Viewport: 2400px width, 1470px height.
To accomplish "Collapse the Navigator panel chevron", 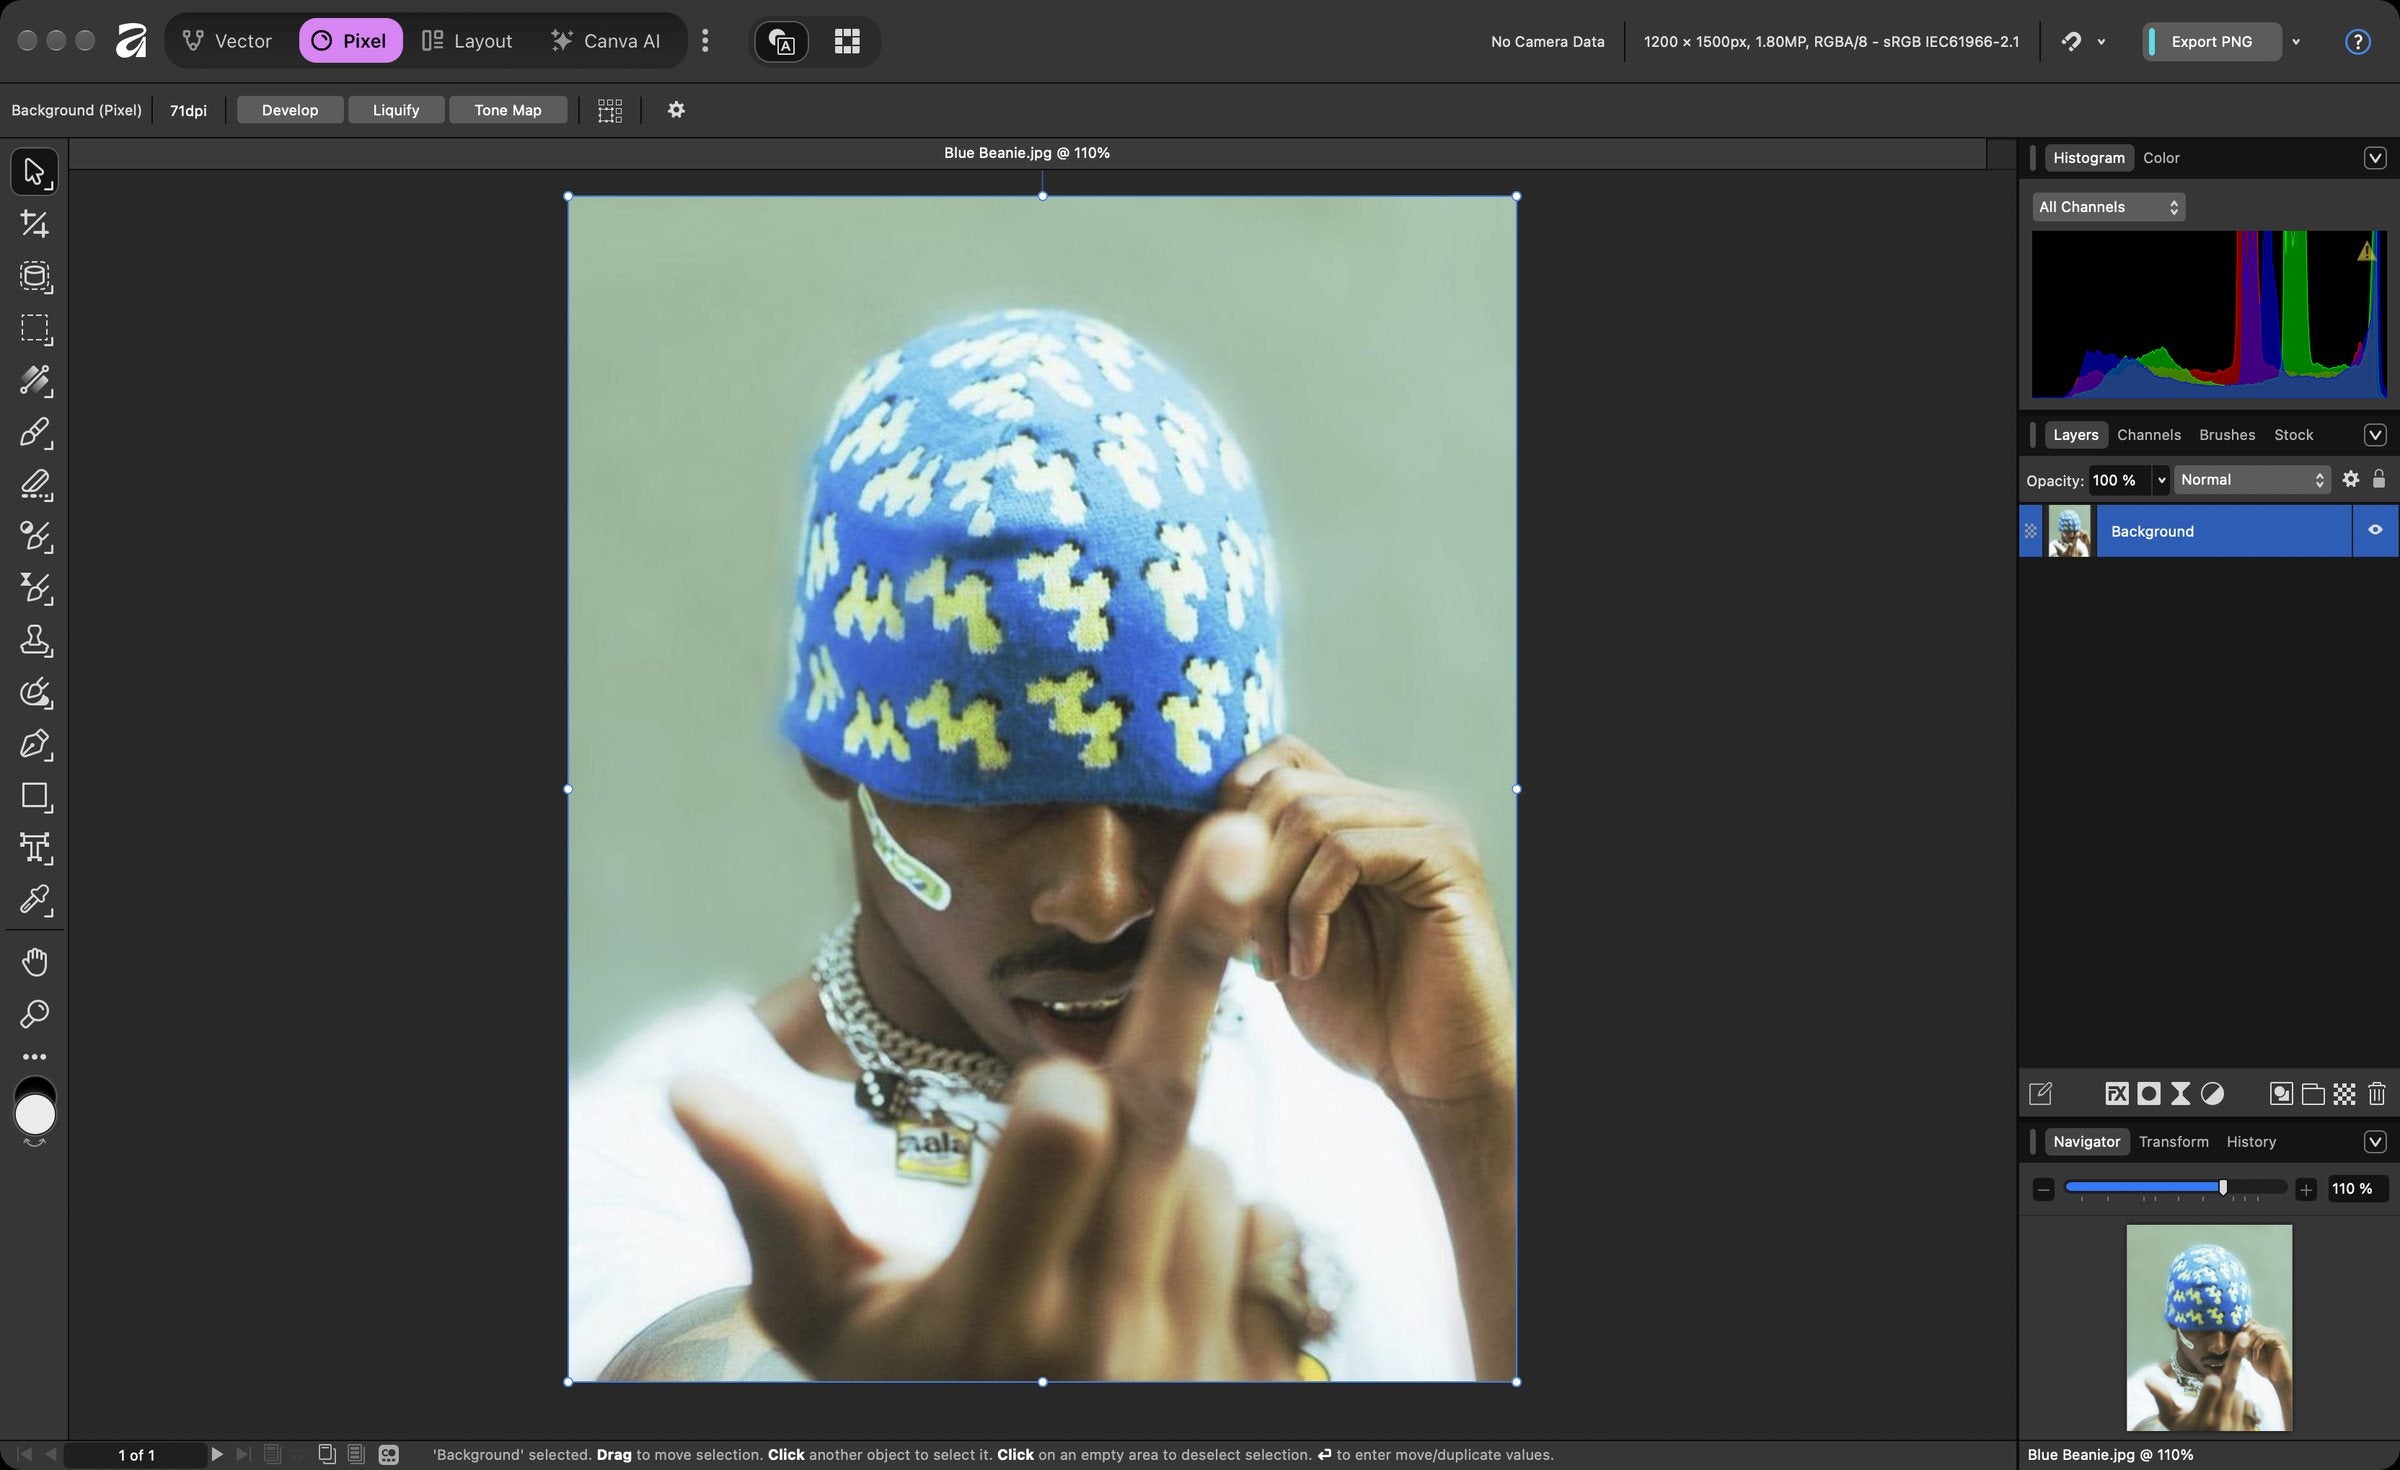I will 2375,1141.
